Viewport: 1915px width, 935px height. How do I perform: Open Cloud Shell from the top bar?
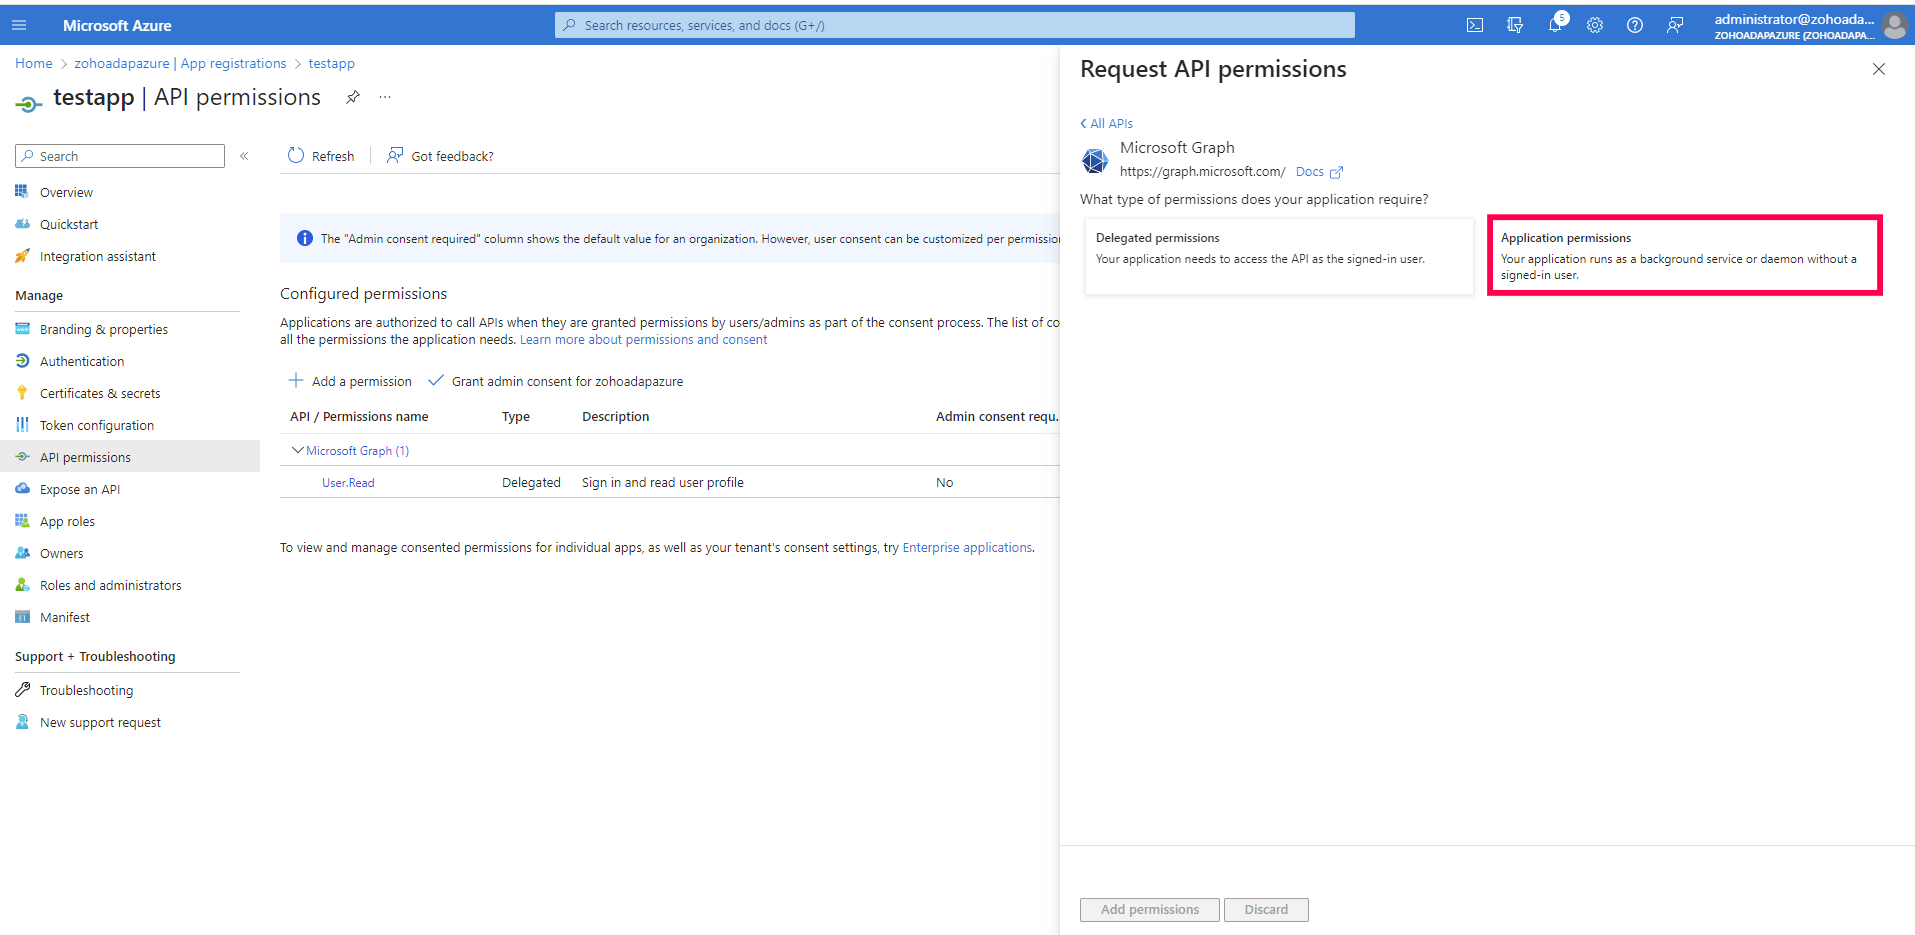(1474, 25)
